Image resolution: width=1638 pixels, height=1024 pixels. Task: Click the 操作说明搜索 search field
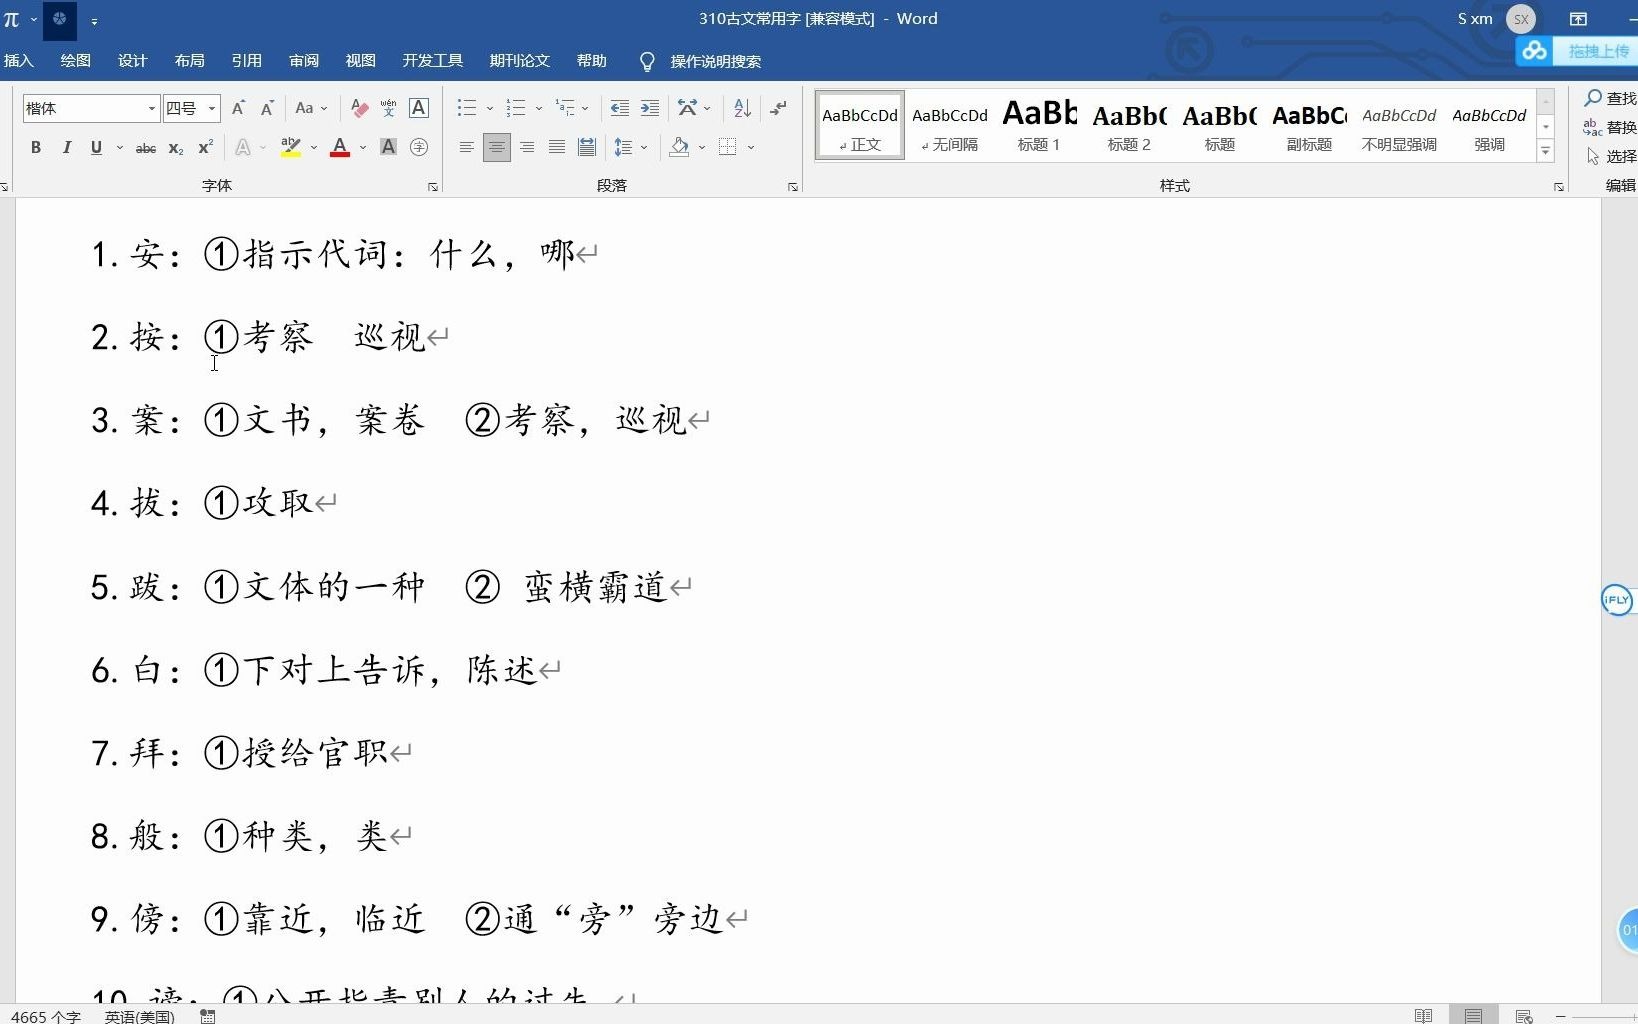pyautogui.click(x=716, y=62)
